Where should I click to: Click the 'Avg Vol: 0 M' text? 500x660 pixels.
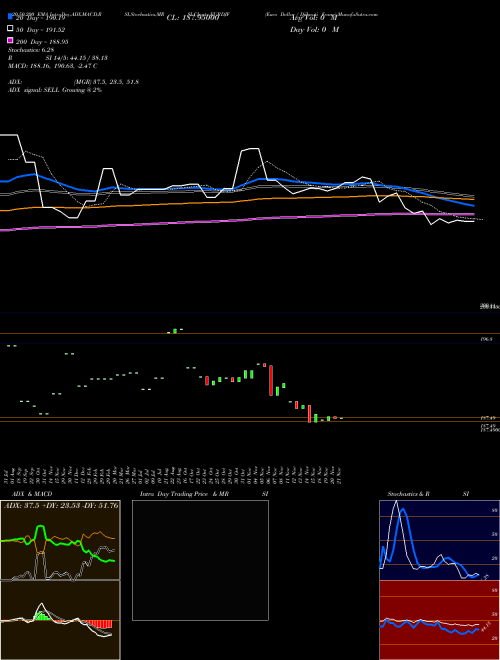click(313, 18)
